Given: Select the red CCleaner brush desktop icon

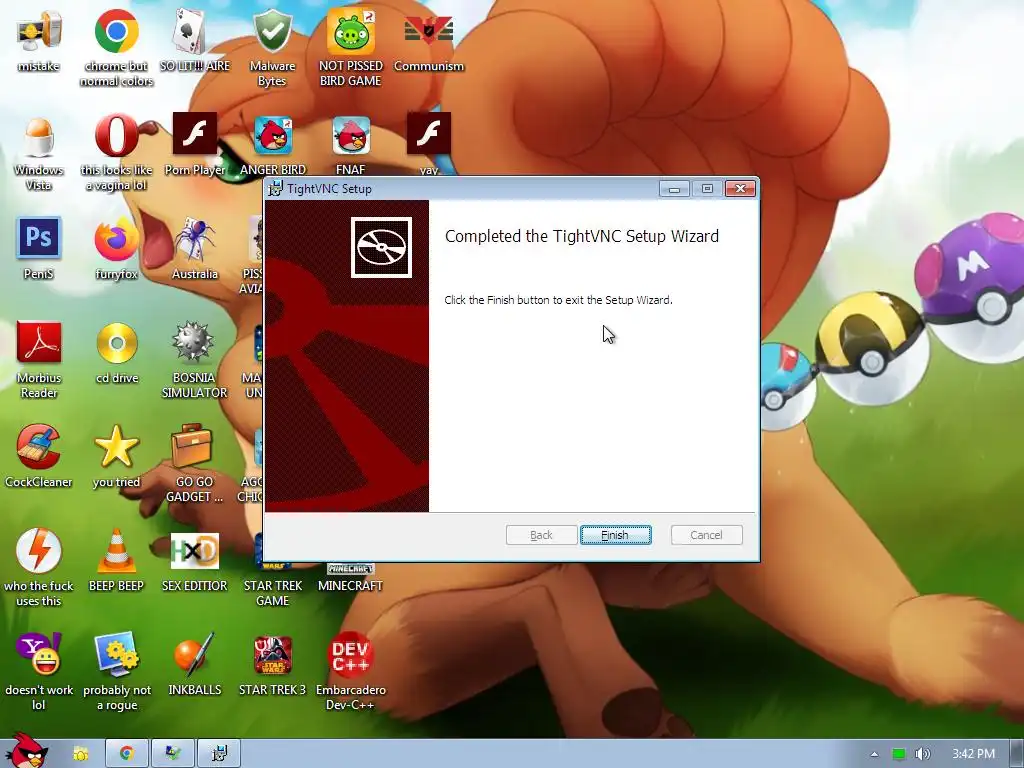Looking at the screenshot, I should (x=39, y=456).
